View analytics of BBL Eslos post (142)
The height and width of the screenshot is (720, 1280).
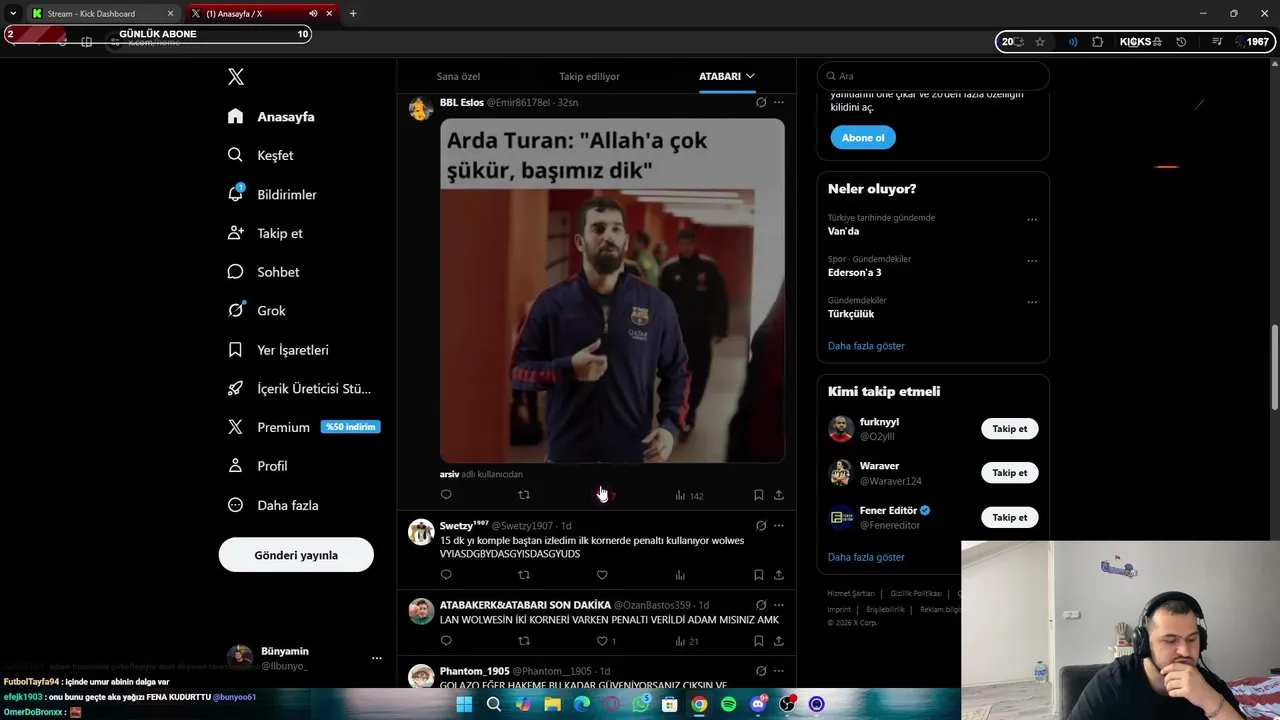(689, 495)
